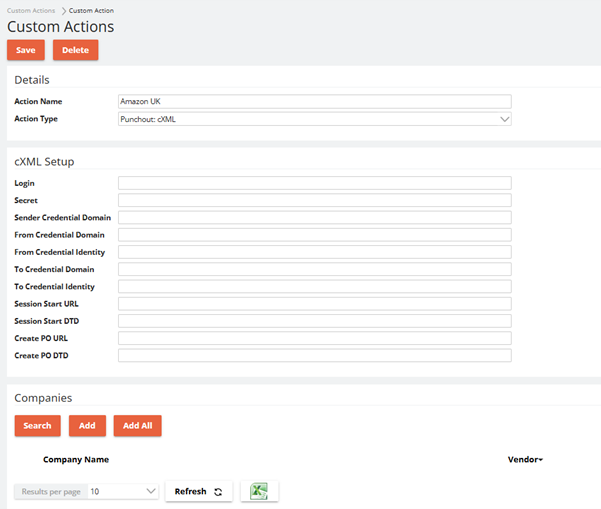Click the Add company button
601x509 pixels.
point(87,425)
